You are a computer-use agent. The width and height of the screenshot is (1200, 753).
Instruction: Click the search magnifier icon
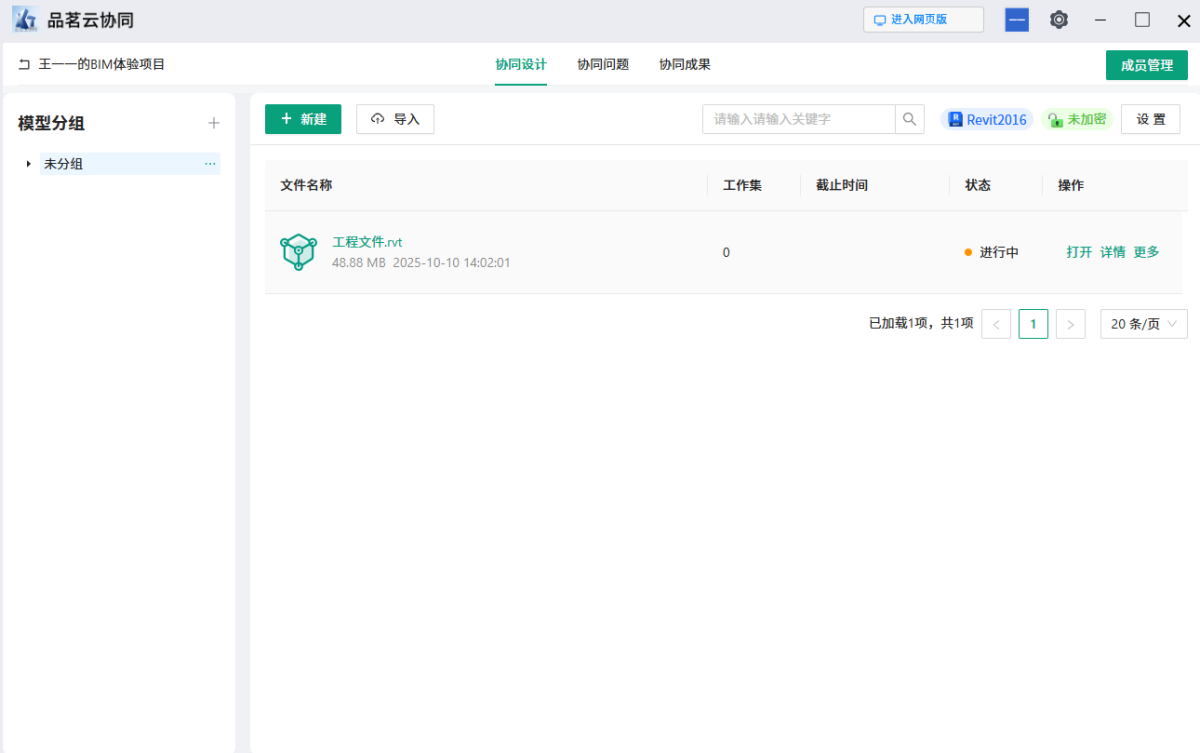[x=909, y=119]
